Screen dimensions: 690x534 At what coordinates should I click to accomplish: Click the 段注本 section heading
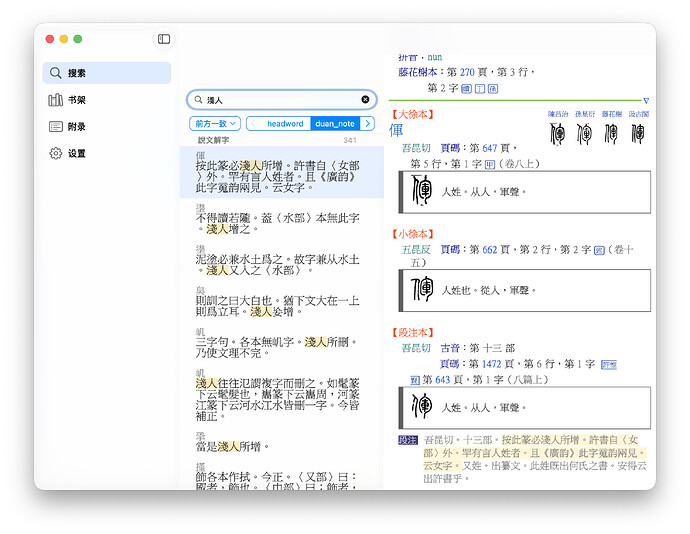coord(412,333)
